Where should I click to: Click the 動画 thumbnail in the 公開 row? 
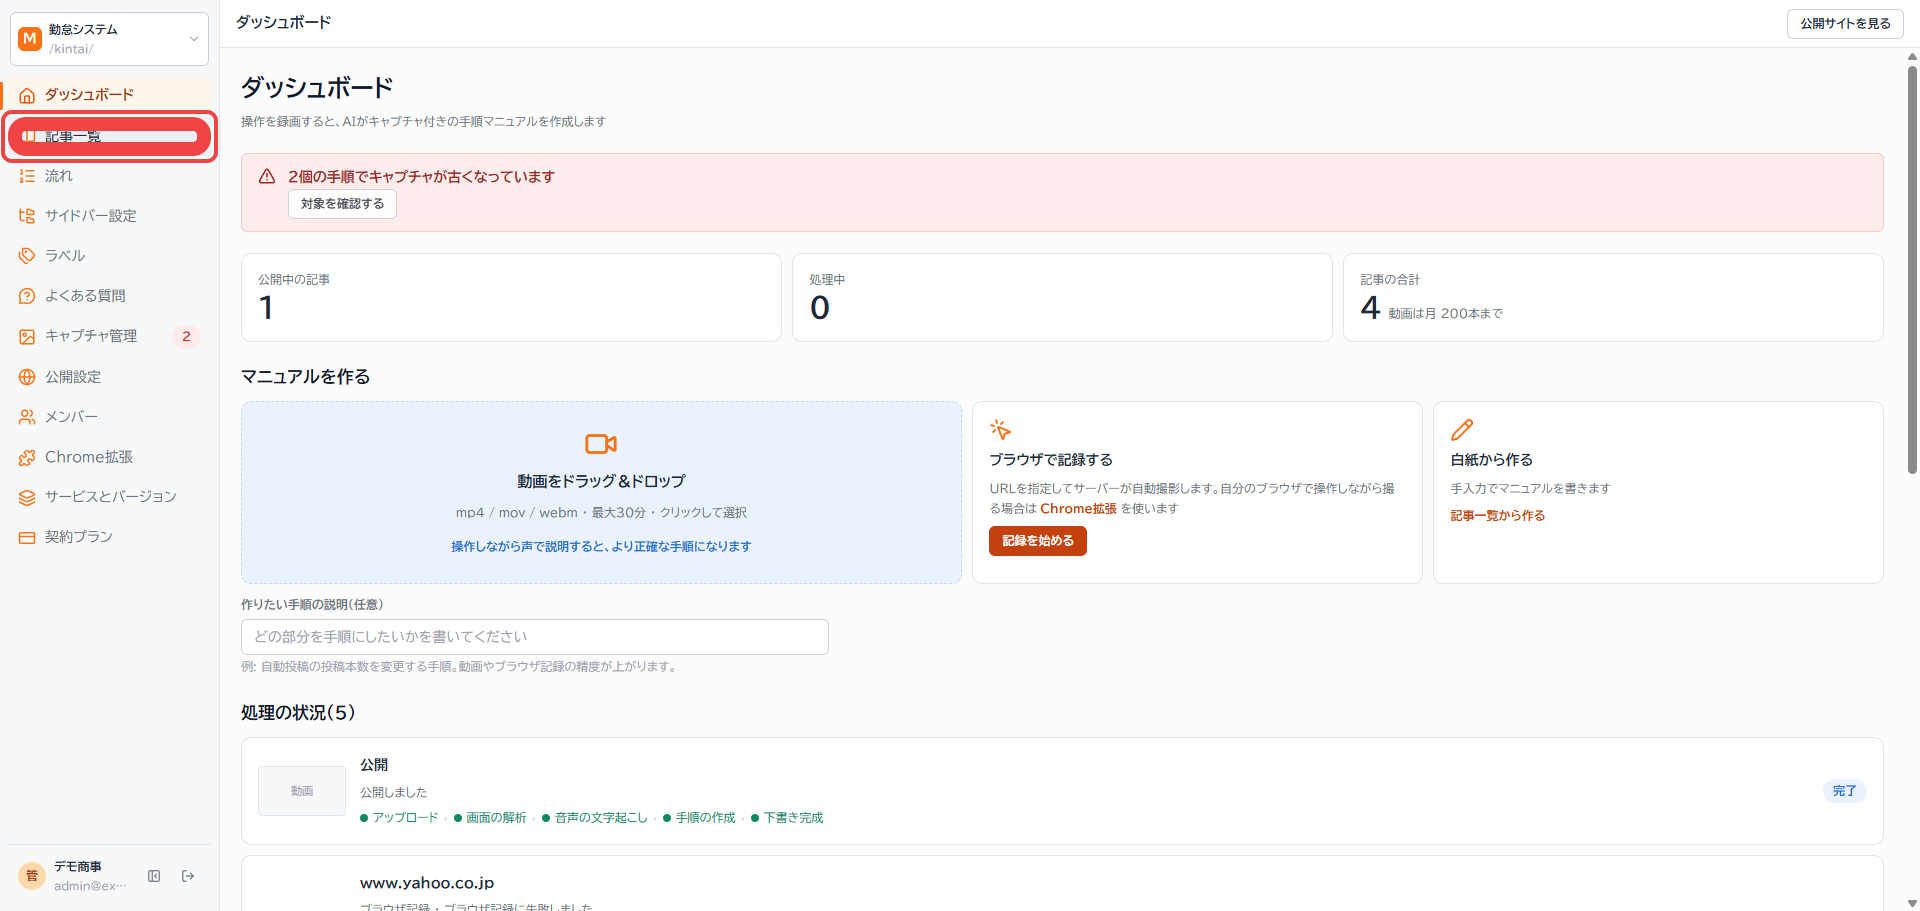pos(302,791)
